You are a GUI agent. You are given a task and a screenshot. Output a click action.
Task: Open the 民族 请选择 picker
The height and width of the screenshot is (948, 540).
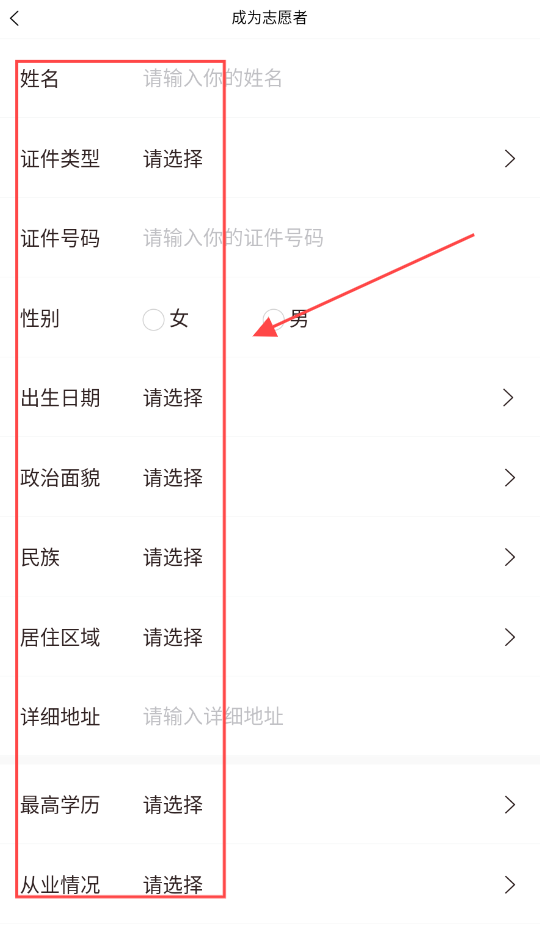[173, 557]
